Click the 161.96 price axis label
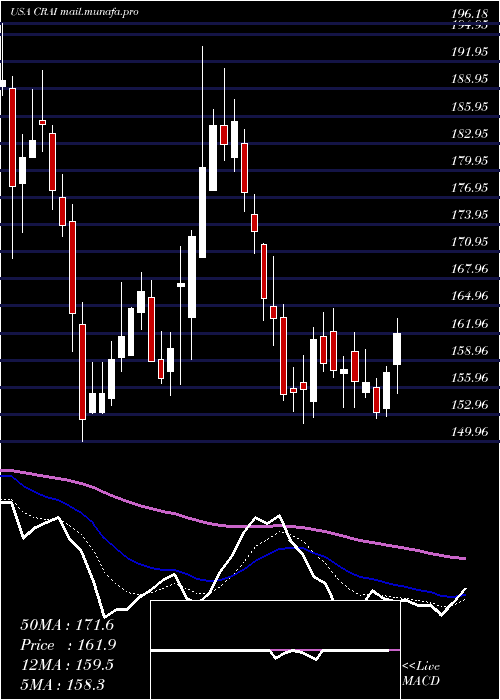 pos(469,324)
